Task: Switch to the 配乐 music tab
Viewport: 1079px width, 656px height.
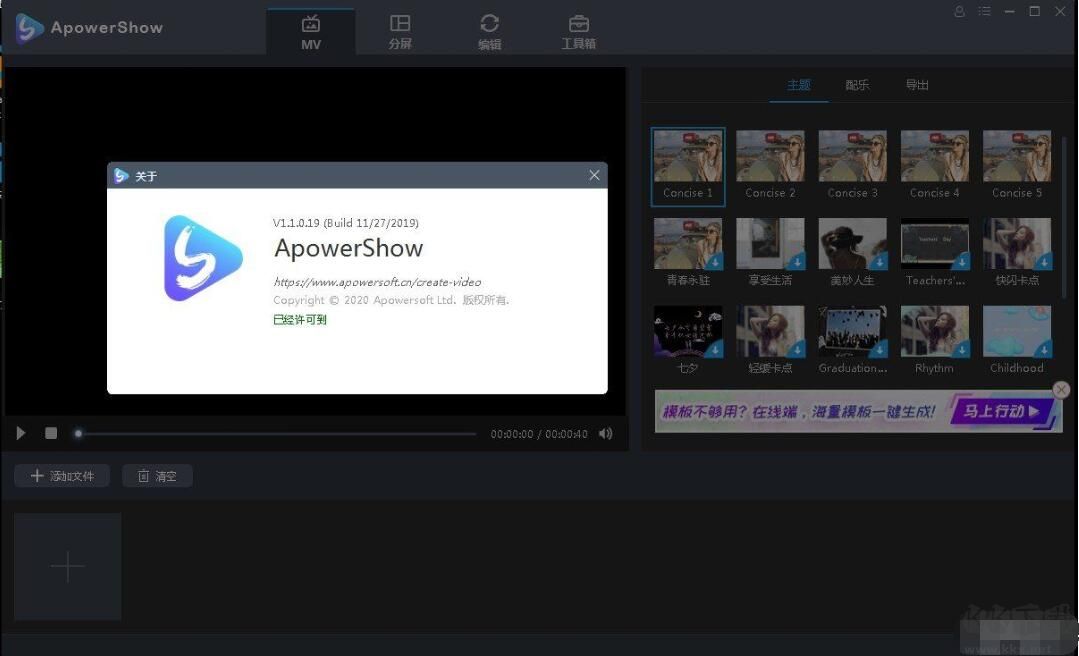Action: tap(856, 85)
